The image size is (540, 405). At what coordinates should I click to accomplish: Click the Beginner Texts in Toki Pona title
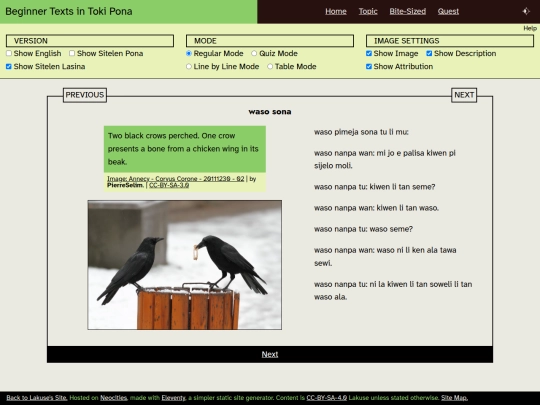coord(69,11)
